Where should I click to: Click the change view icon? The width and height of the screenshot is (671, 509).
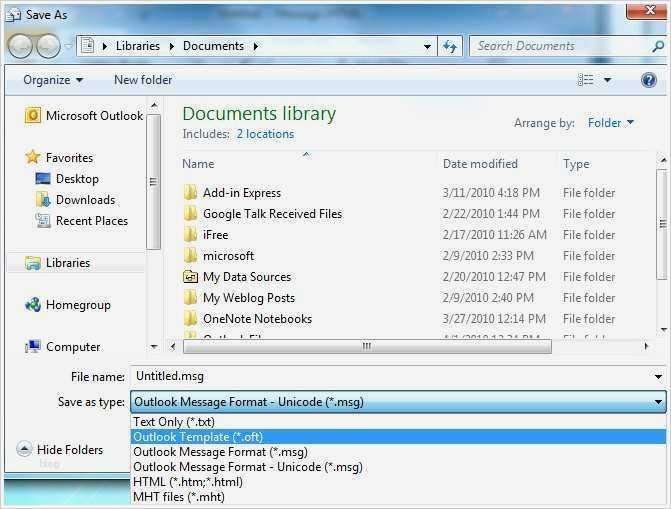pyautogui.click(x=585, y=80)
